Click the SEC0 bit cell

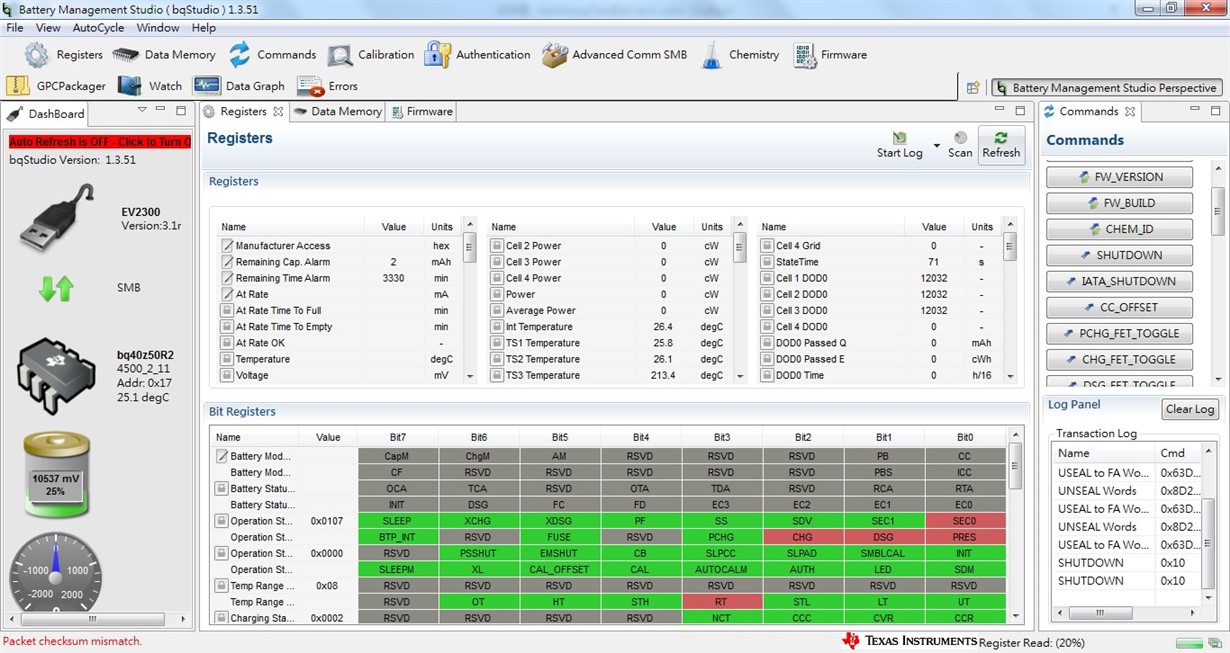coord(964,521)
